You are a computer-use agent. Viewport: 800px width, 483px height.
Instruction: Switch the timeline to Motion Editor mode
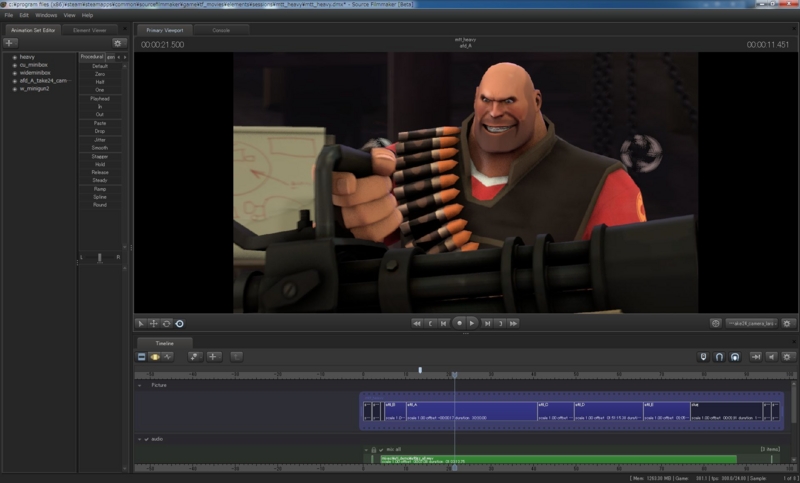click(155, 357)
